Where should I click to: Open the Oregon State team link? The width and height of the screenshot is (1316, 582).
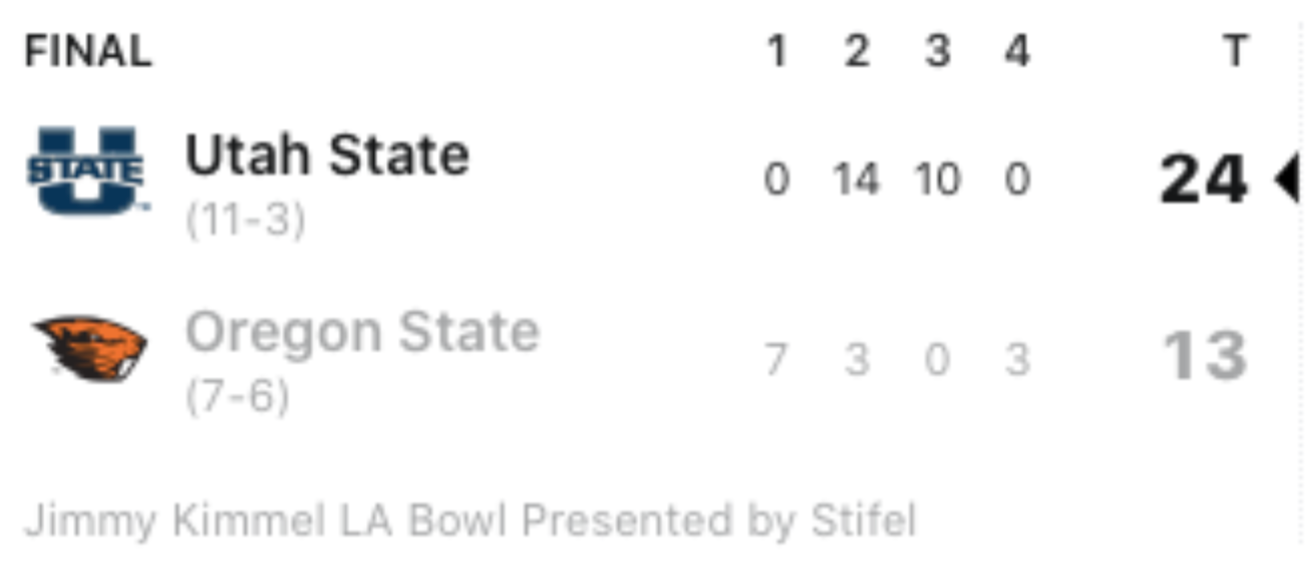pyautogui.click(x=362, y=332)
